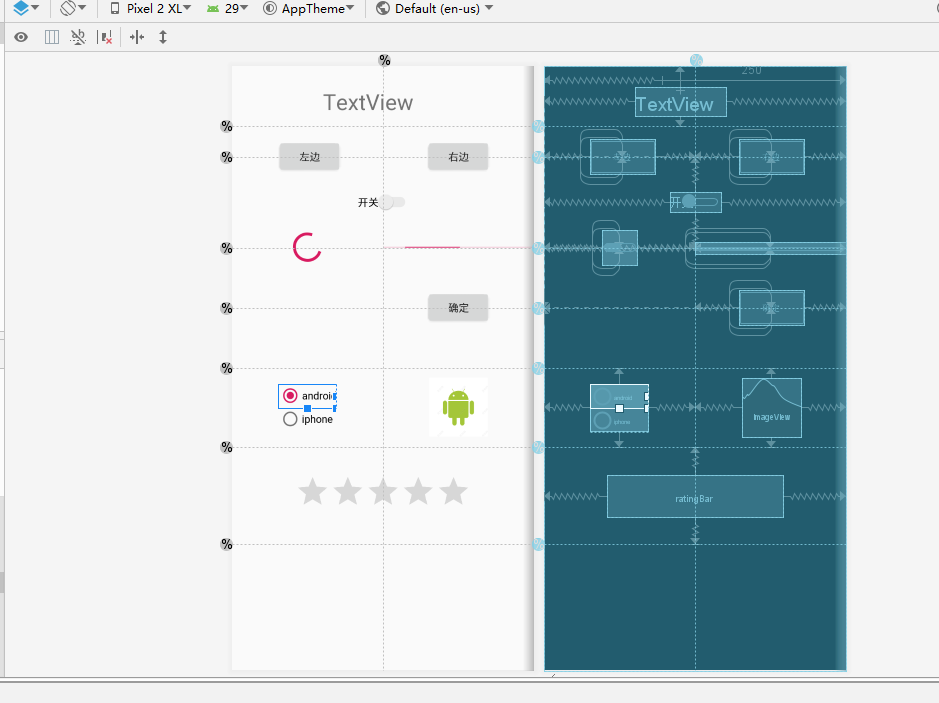Click the first star in rating bar
This screenshot has width=939, height=703.
pyautogui.click(x=313, y=492)
